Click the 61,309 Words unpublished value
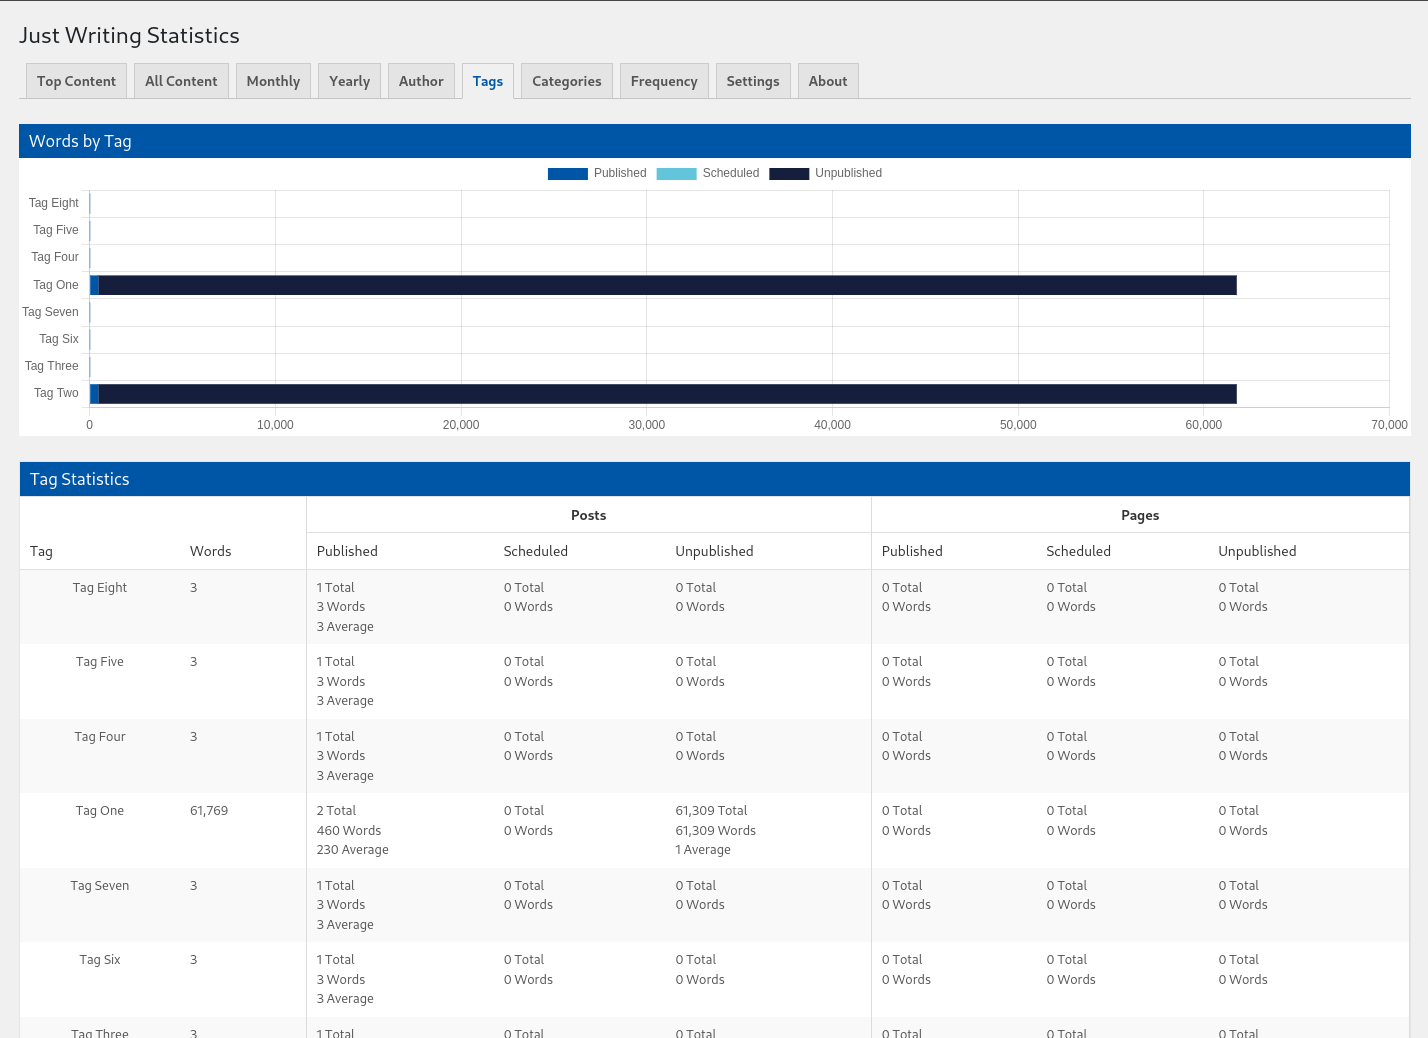1428x1038 pixels. point(716,831)
